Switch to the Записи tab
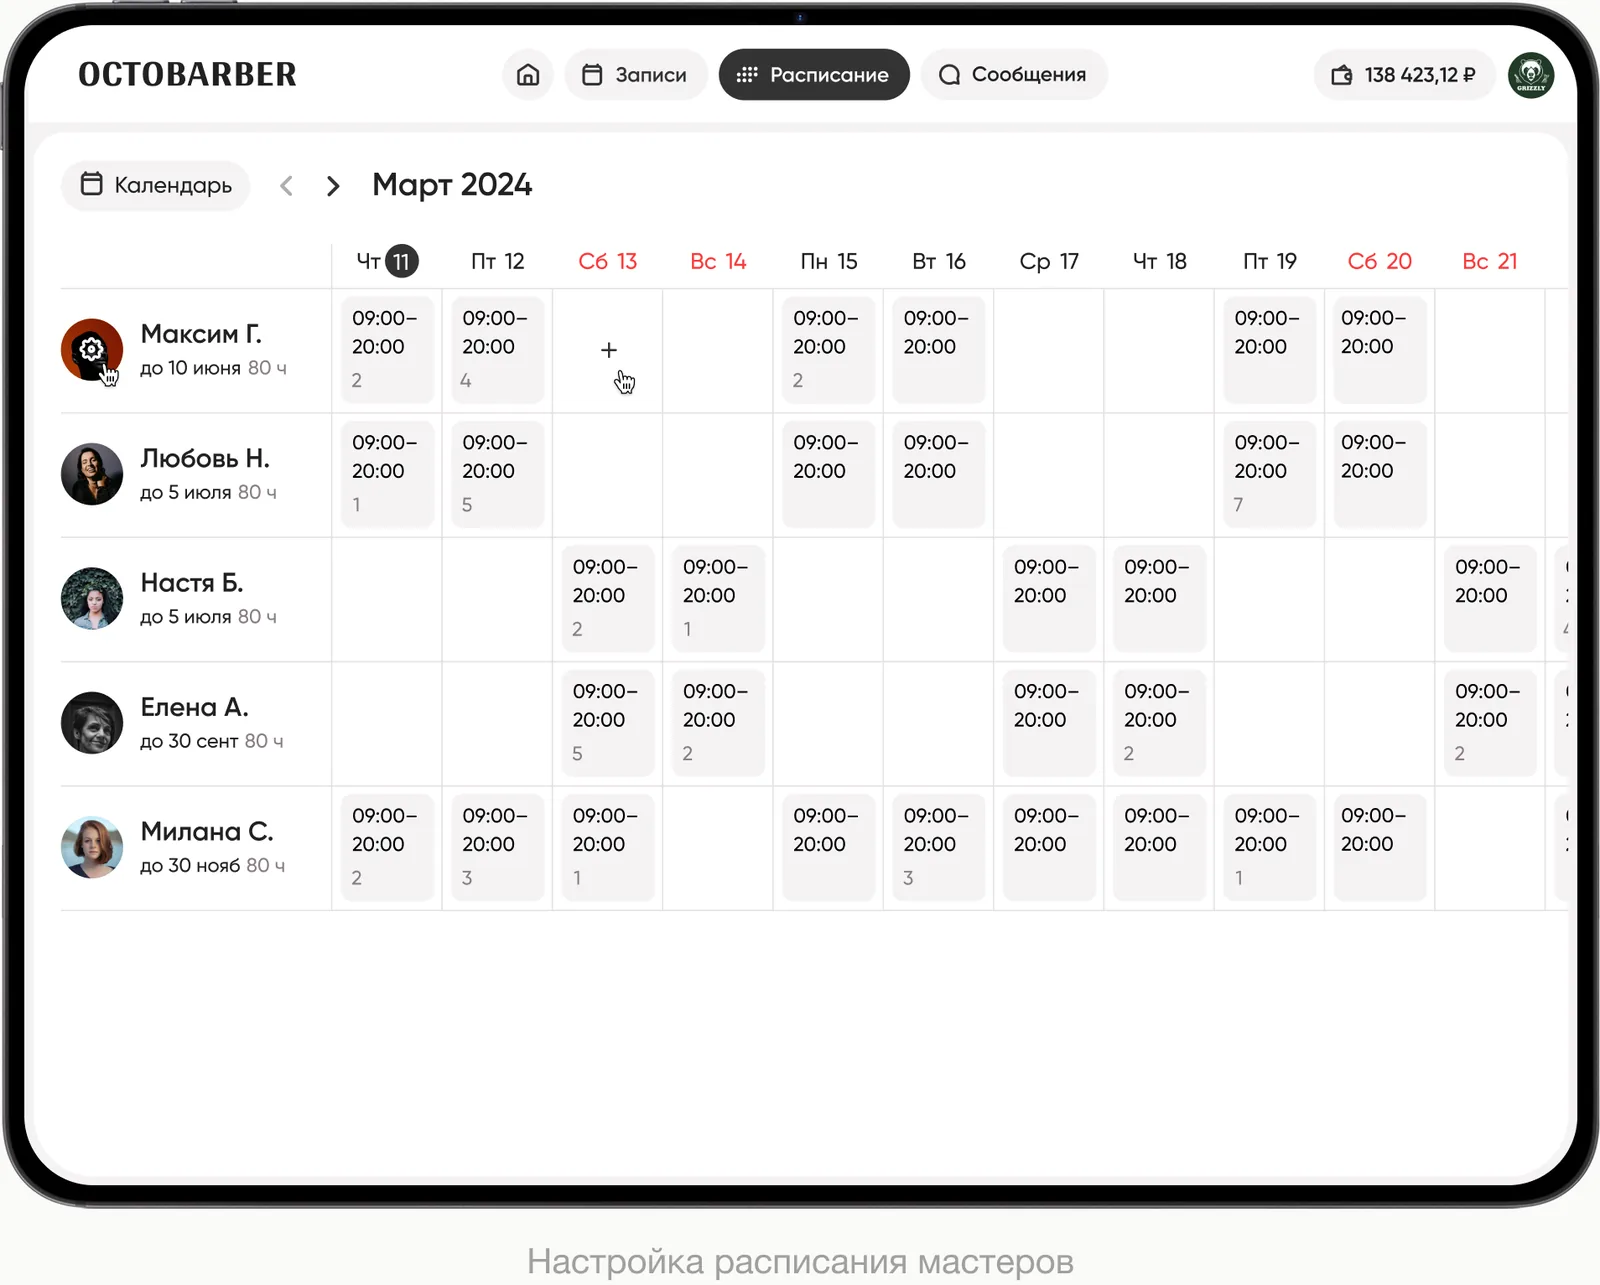1600x1285 pixels. click(x=635, y=75)
